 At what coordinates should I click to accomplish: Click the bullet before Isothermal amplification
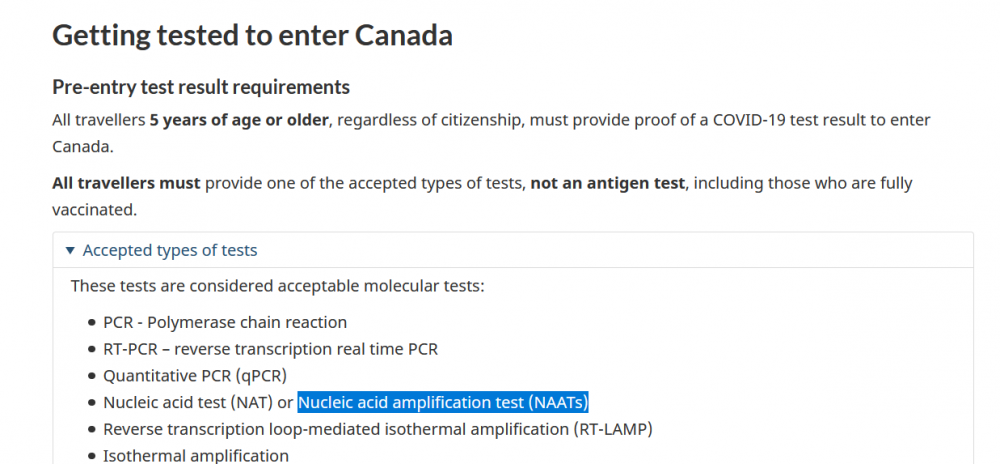(92, 456)
